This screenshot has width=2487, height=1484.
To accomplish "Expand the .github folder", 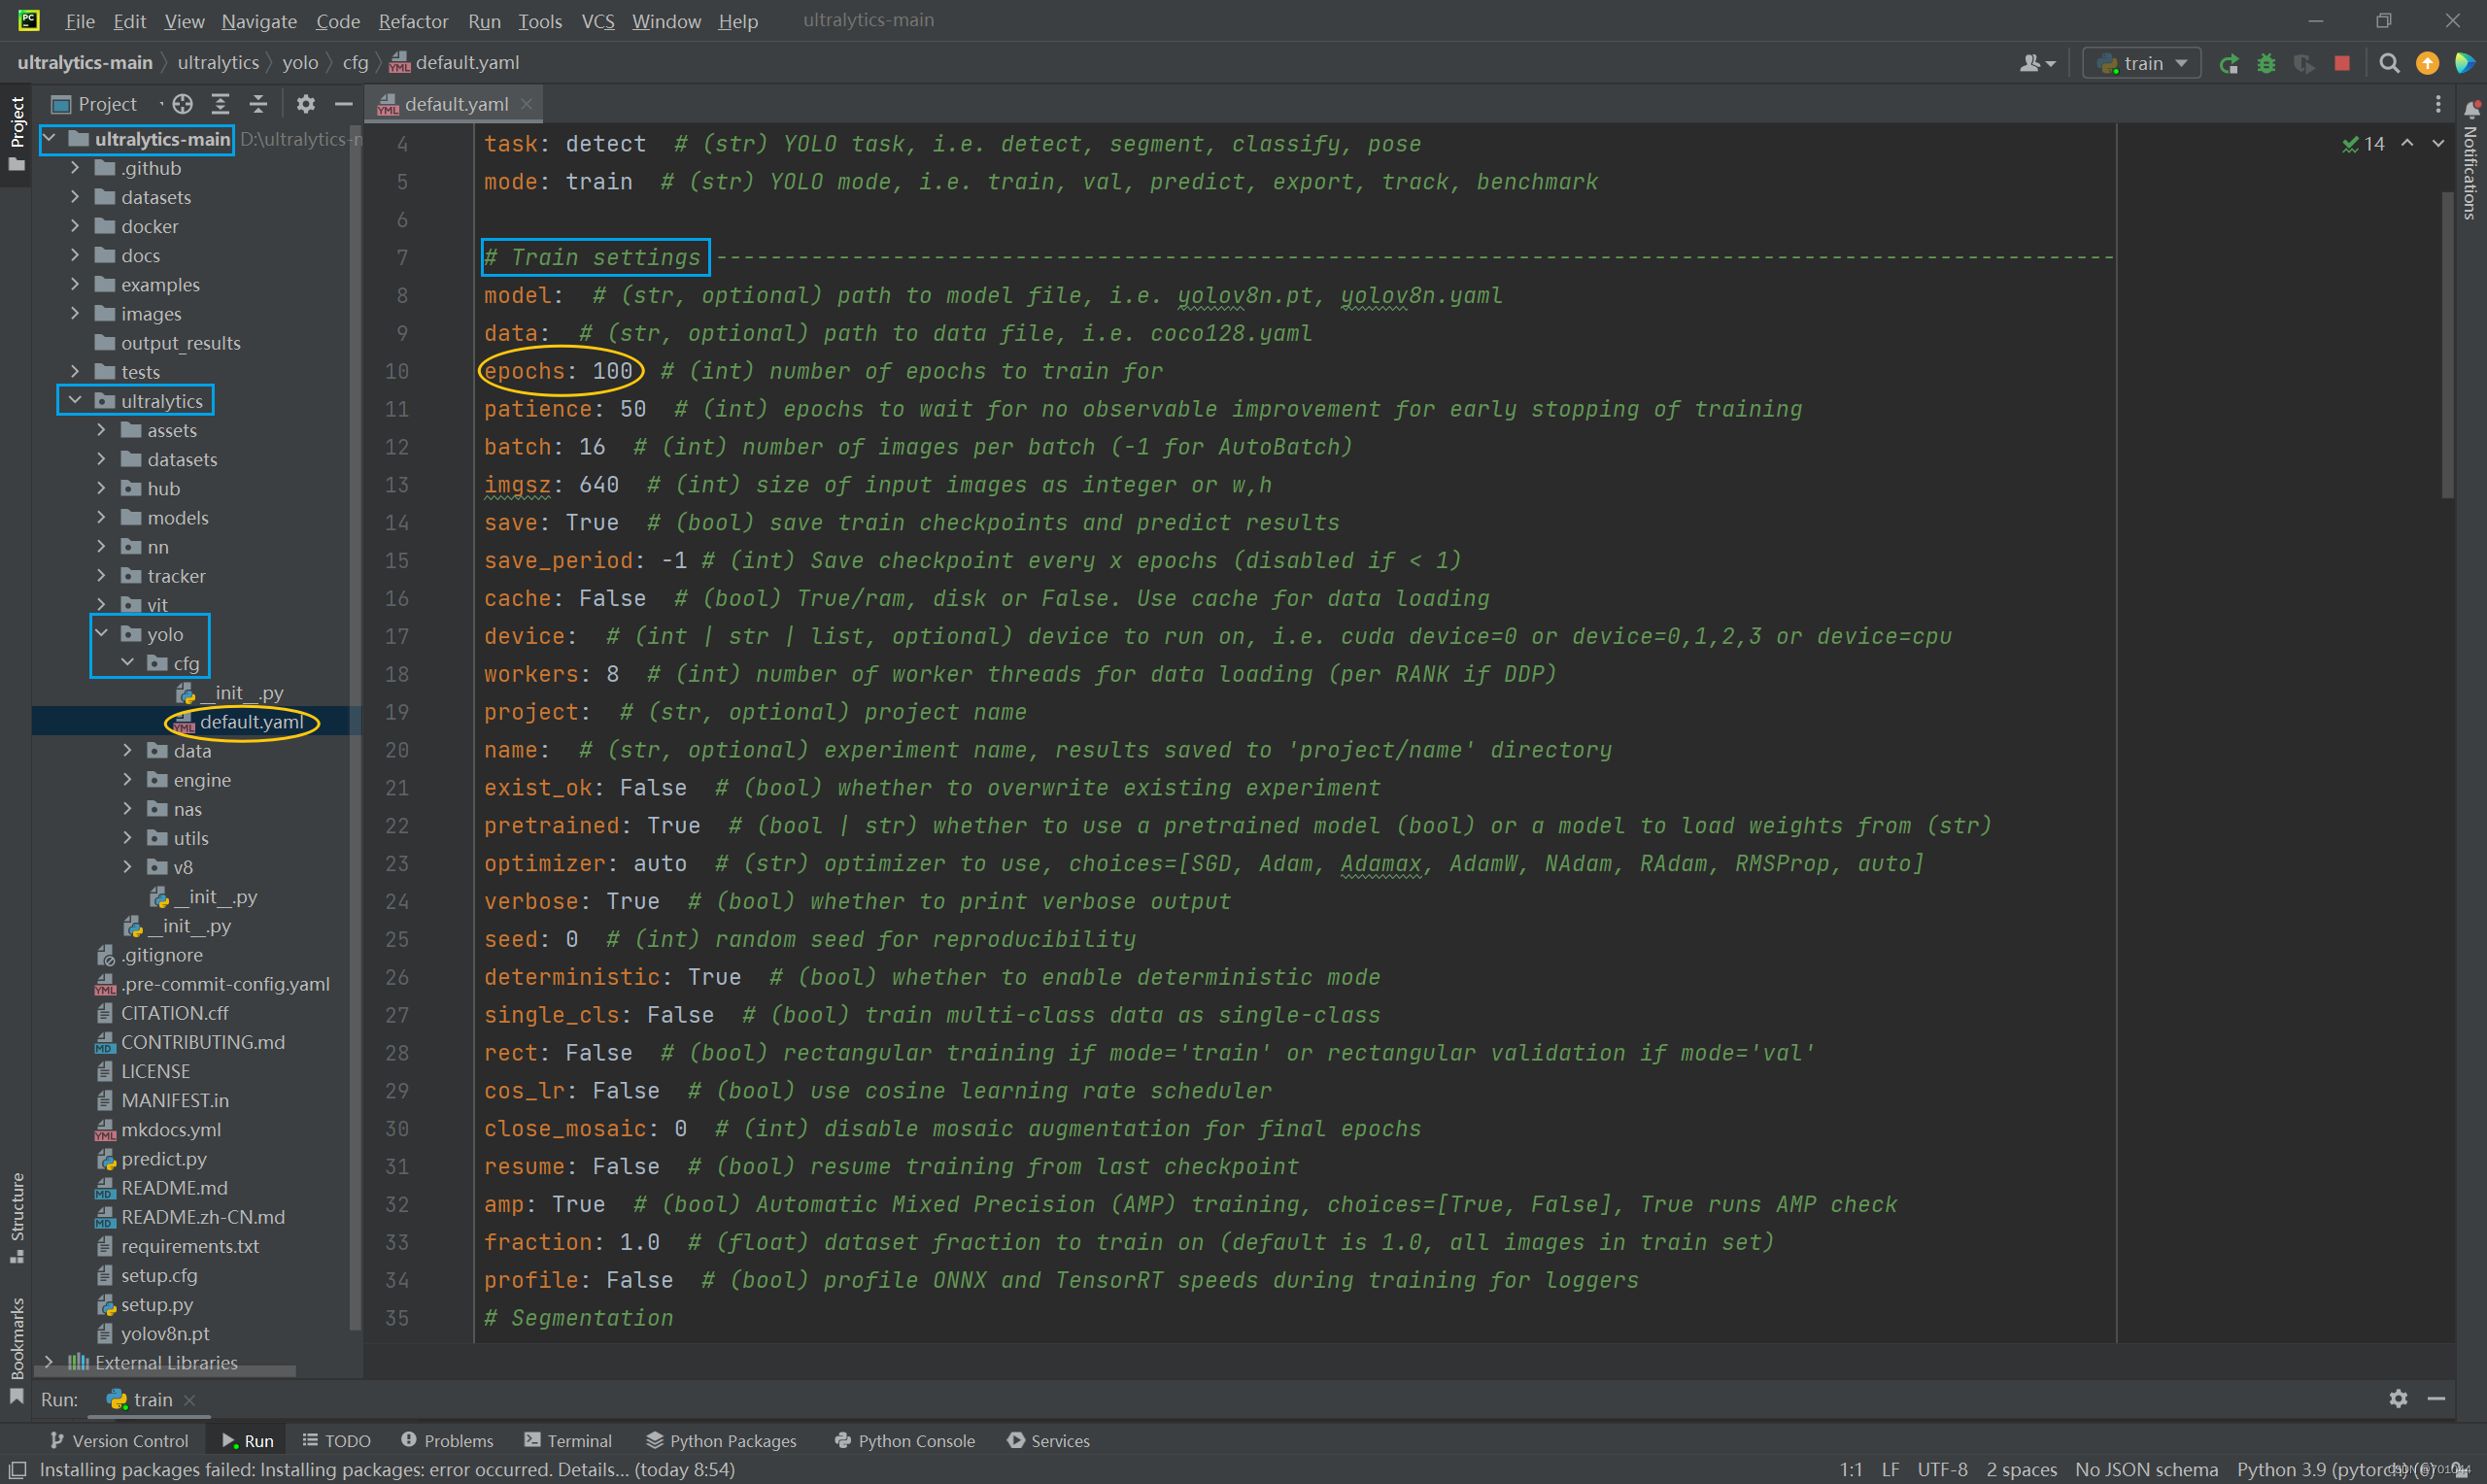I will coord(75,168).
